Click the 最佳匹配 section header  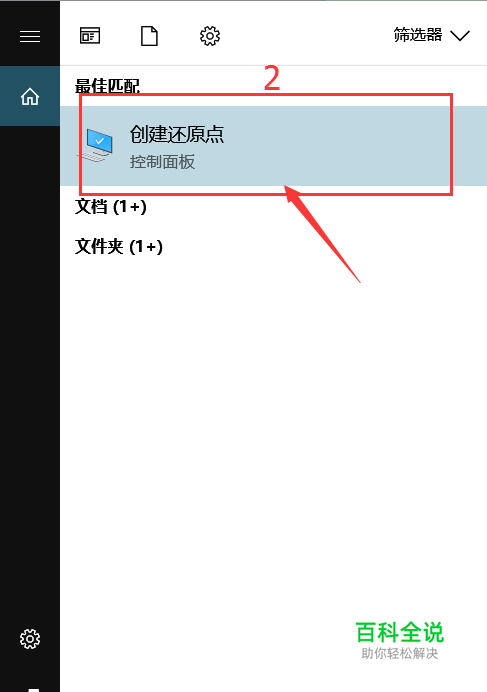[x=107, y=85]
